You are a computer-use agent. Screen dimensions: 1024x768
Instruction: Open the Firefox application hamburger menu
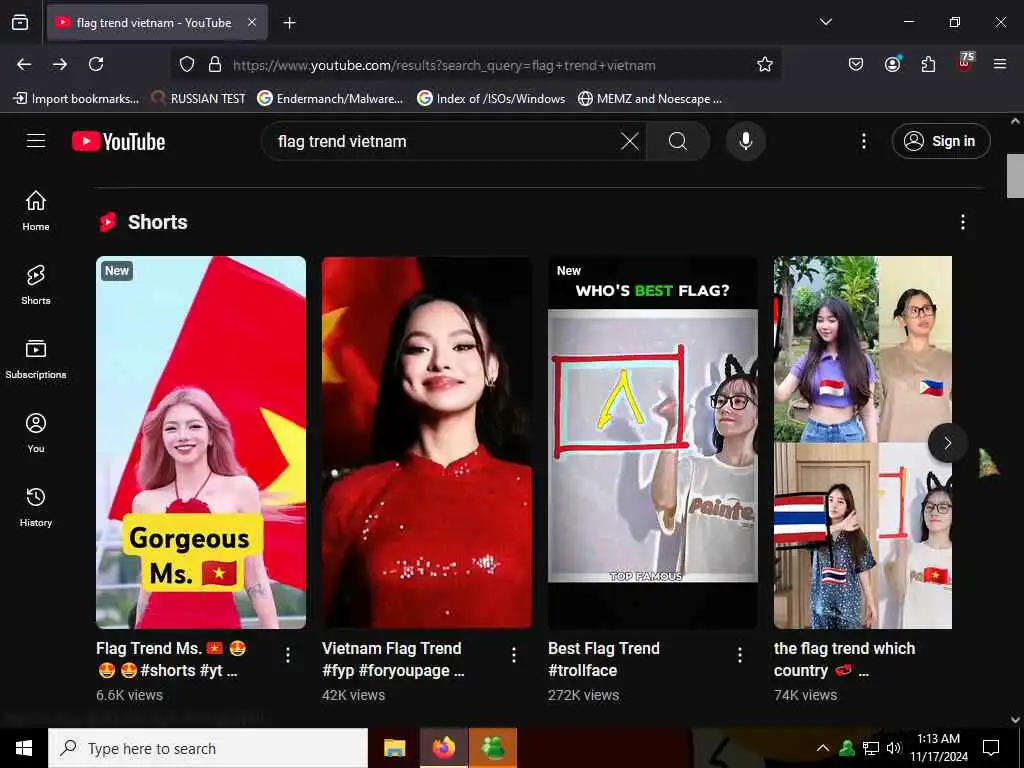[x=1000, y=64]
